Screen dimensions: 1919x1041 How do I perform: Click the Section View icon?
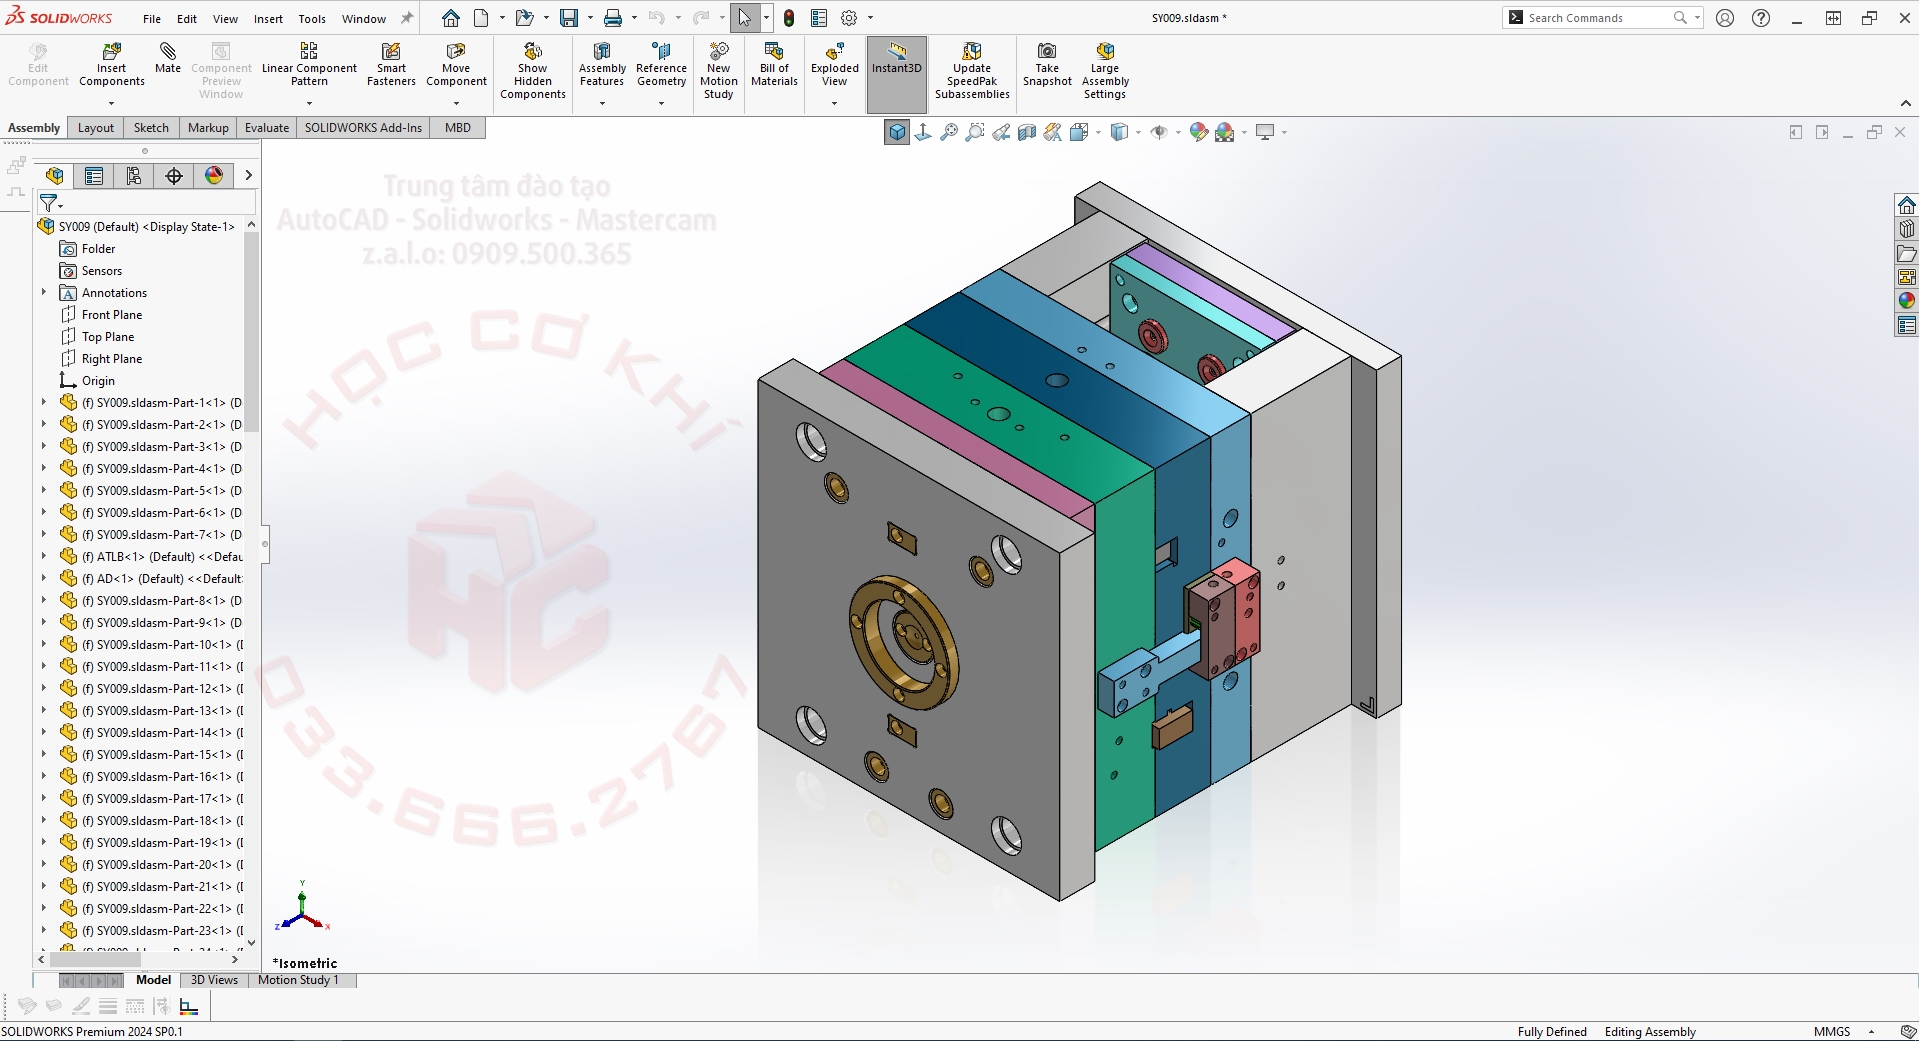1027,132
